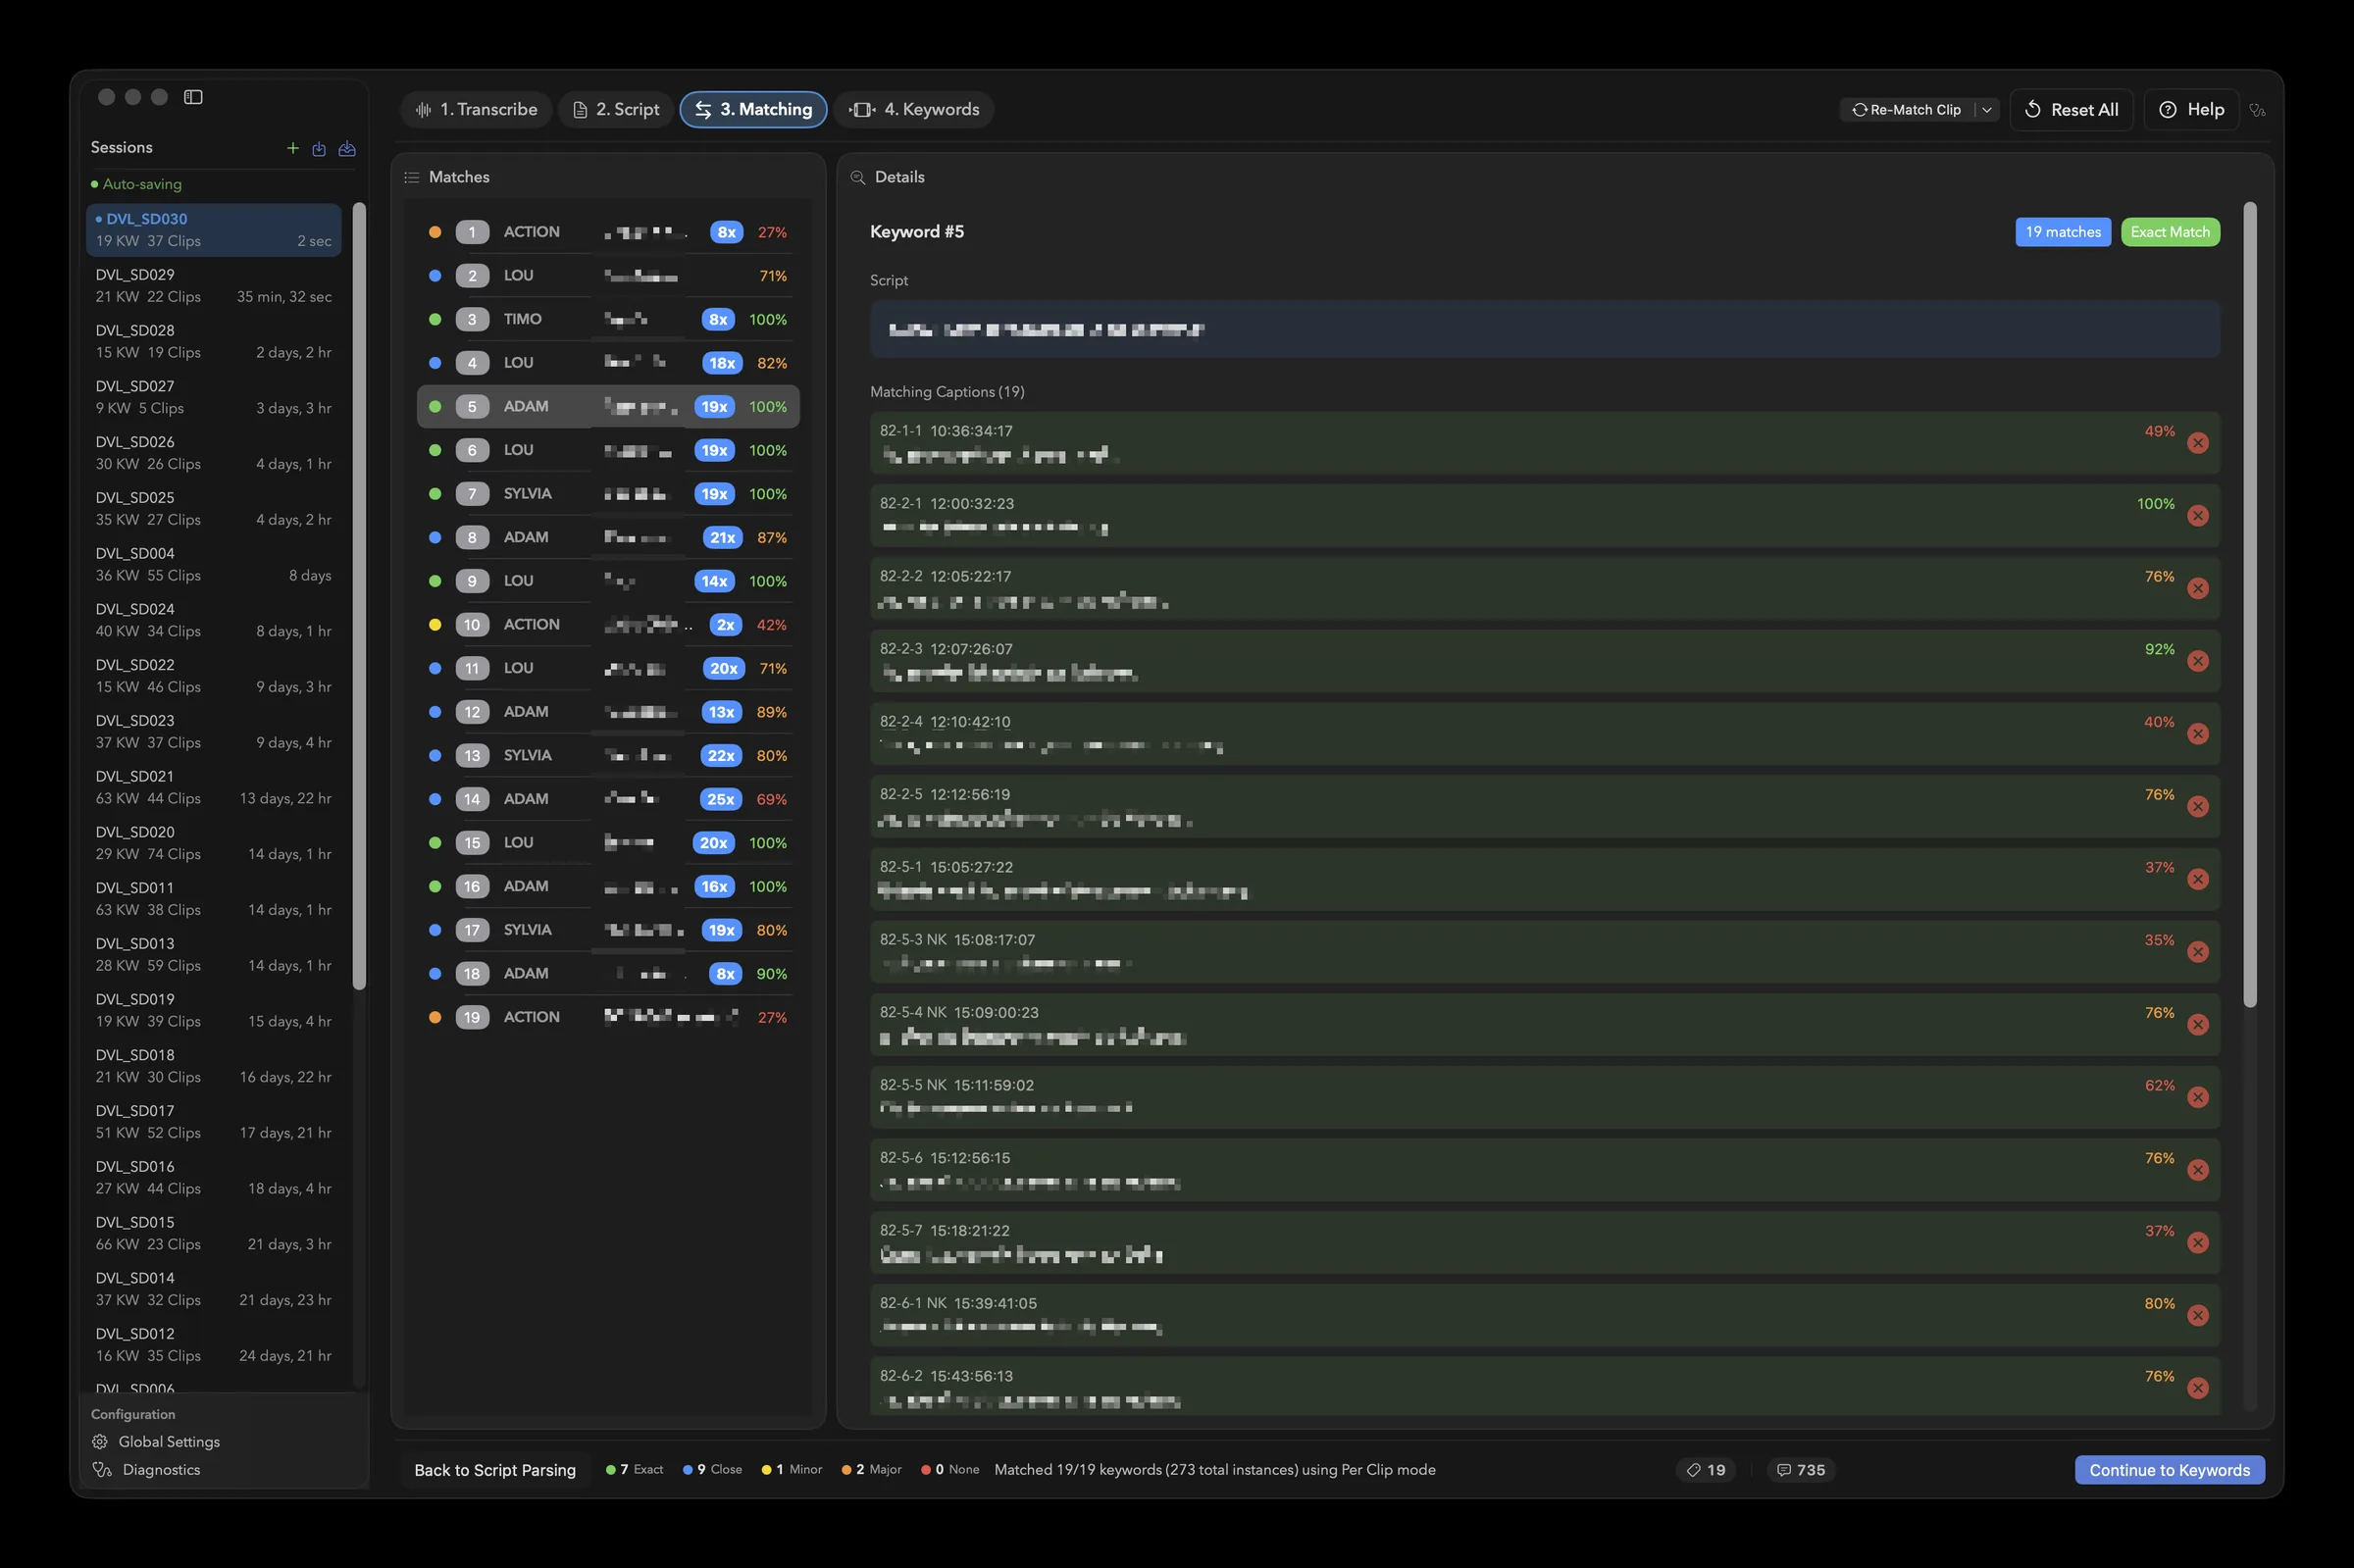Image resolution: width=2354 pixels, height=1568 pixels.
Task: Select the 3. Matching tab
Action: click(x=753, y=110)
